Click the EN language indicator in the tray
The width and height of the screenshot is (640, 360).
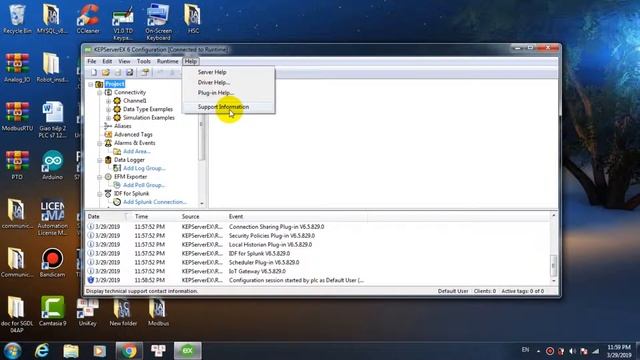[525, 350]
